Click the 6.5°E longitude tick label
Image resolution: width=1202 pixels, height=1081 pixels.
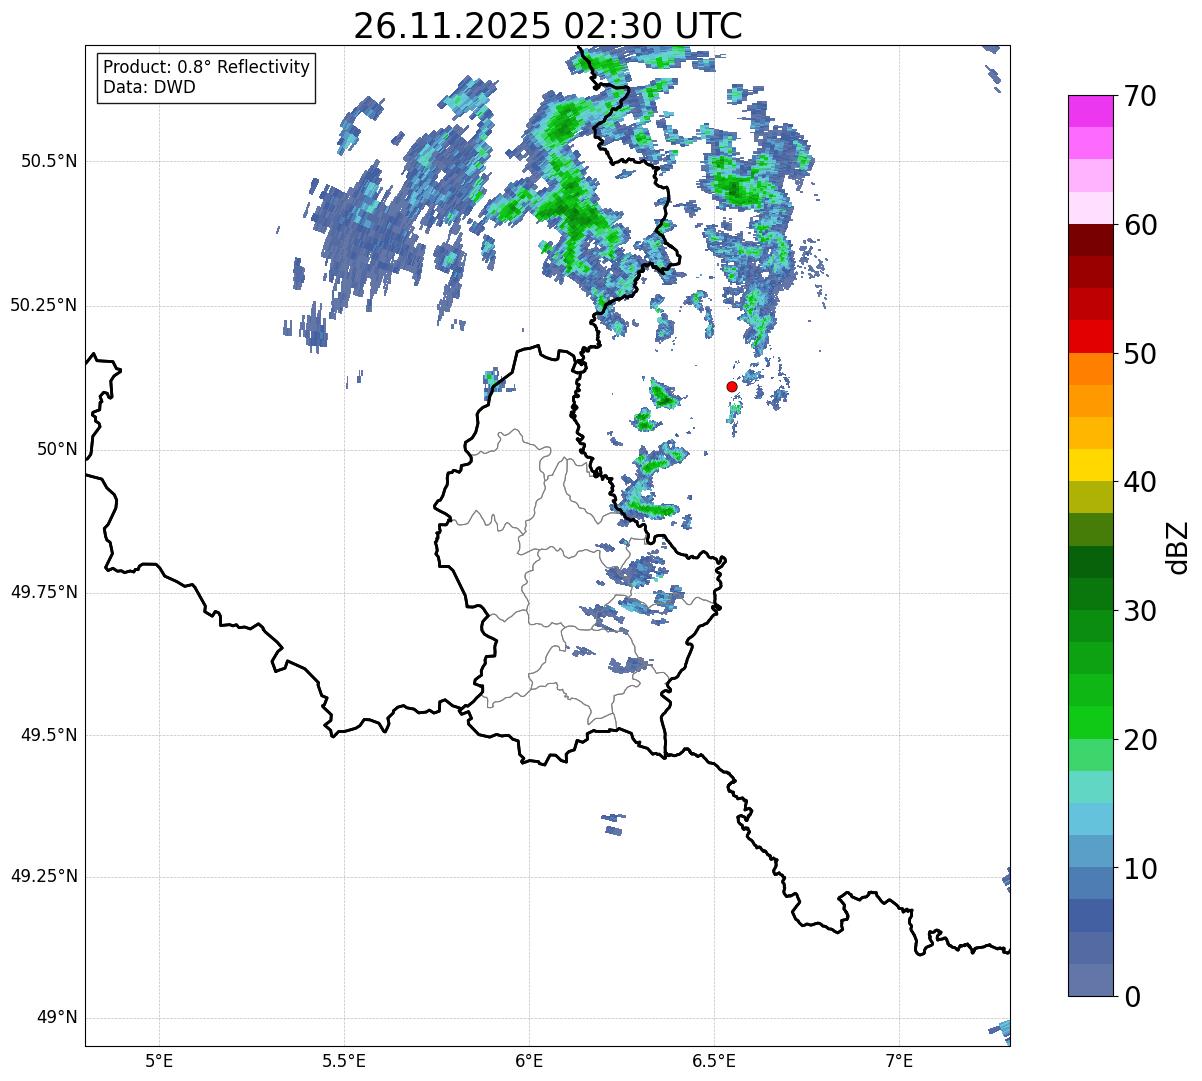click(x=714, y=1061)
